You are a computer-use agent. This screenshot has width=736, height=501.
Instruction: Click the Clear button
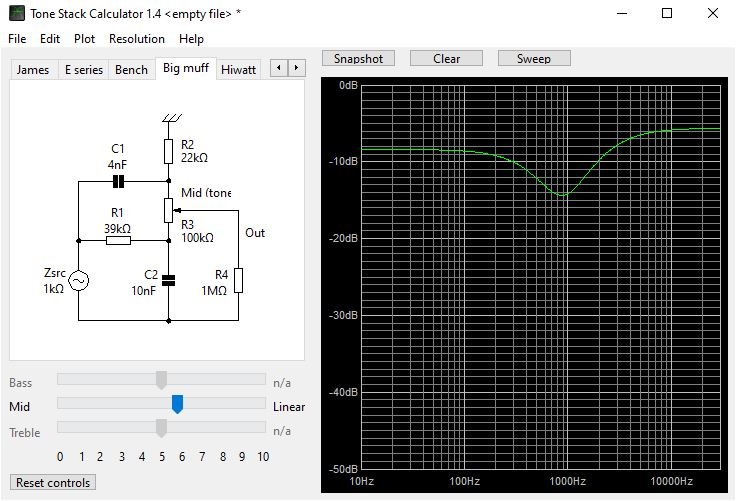click(446, 59)
